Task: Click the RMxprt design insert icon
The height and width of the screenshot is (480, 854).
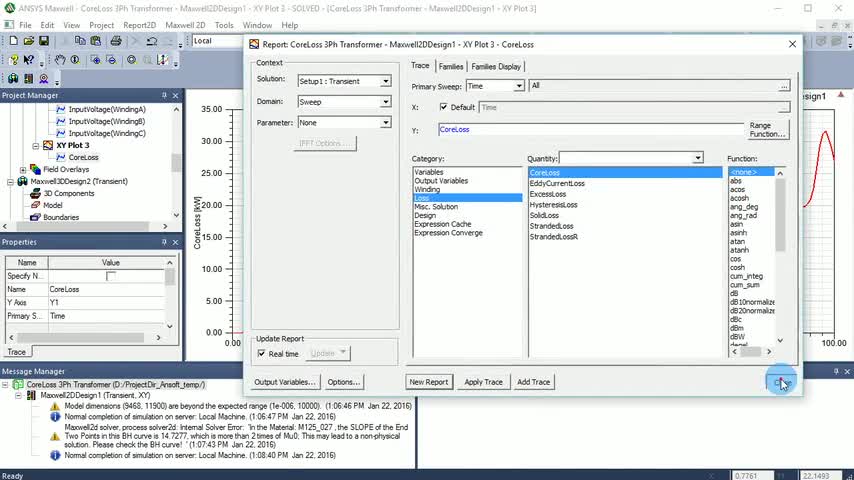Action: click(44, 78)
